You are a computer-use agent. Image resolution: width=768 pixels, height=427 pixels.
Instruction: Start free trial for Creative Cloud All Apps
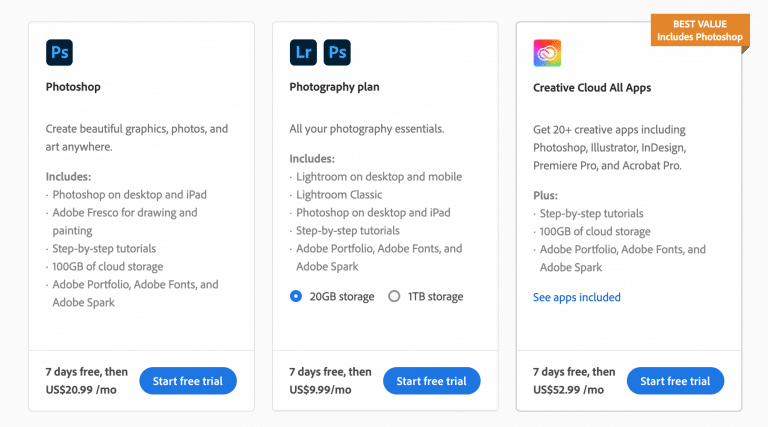[675, 381]
